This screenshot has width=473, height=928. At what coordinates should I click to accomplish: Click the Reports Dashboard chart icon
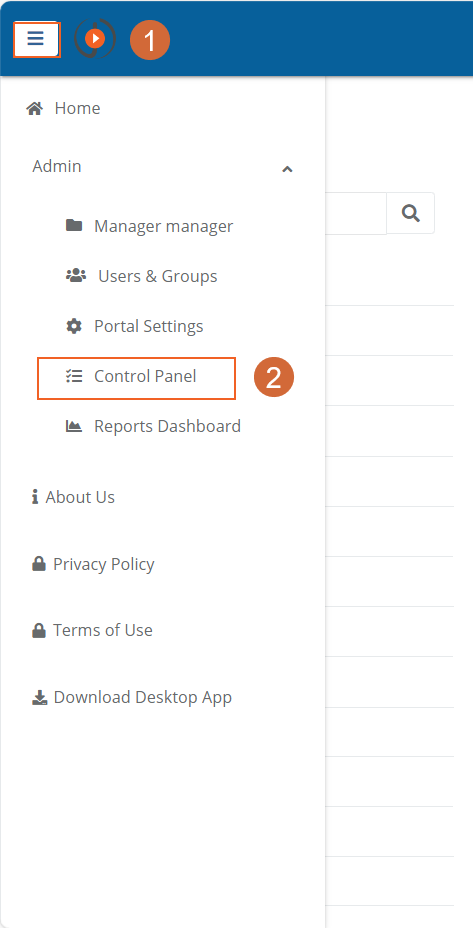tap(74, 426)
